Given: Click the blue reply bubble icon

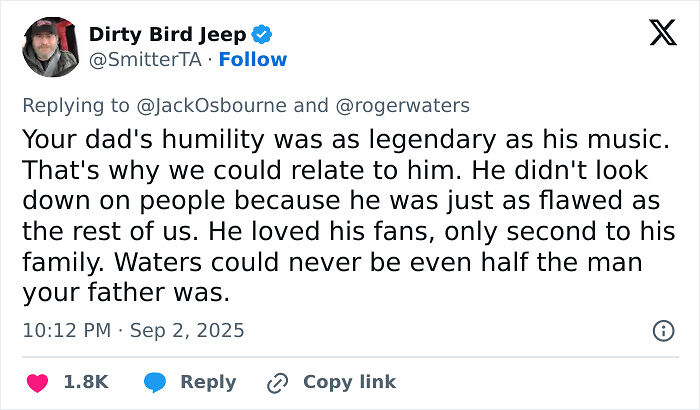Looking at the screenshot, I should (155, 383).
